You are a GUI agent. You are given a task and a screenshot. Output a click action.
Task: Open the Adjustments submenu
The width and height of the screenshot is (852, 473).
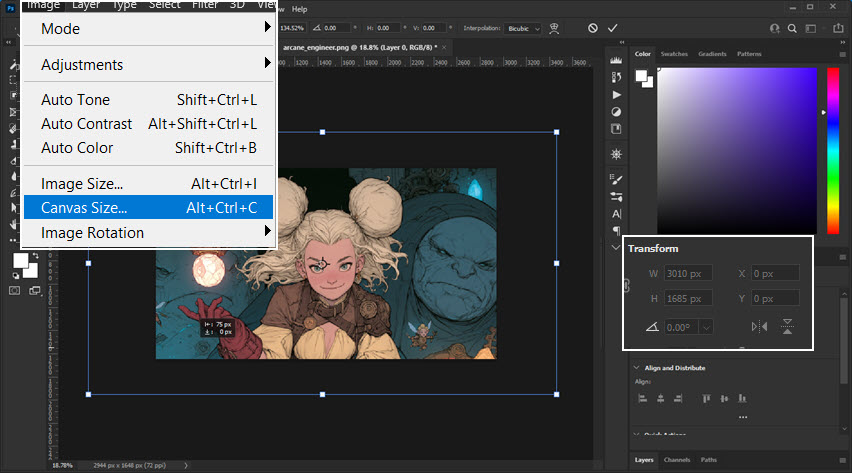[148, 65]
